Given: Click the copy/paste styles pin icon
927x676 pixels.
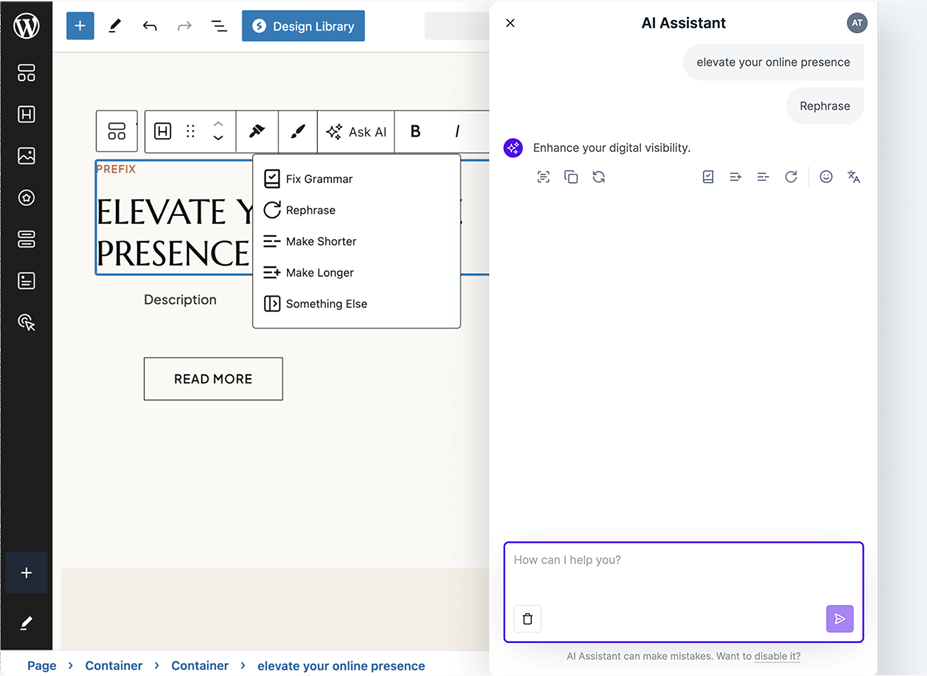Looking at the screenshot, I should click(x=257, y=131).
